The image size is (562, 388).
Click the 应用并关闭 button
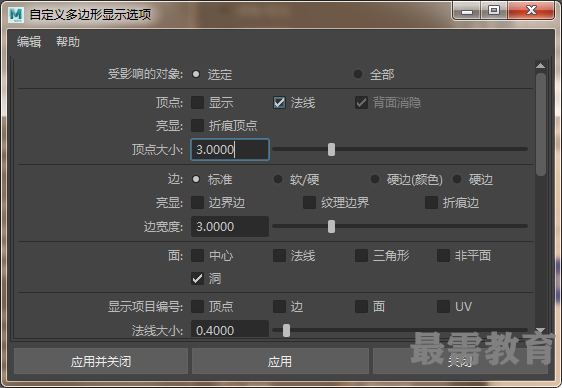point(101,361)
